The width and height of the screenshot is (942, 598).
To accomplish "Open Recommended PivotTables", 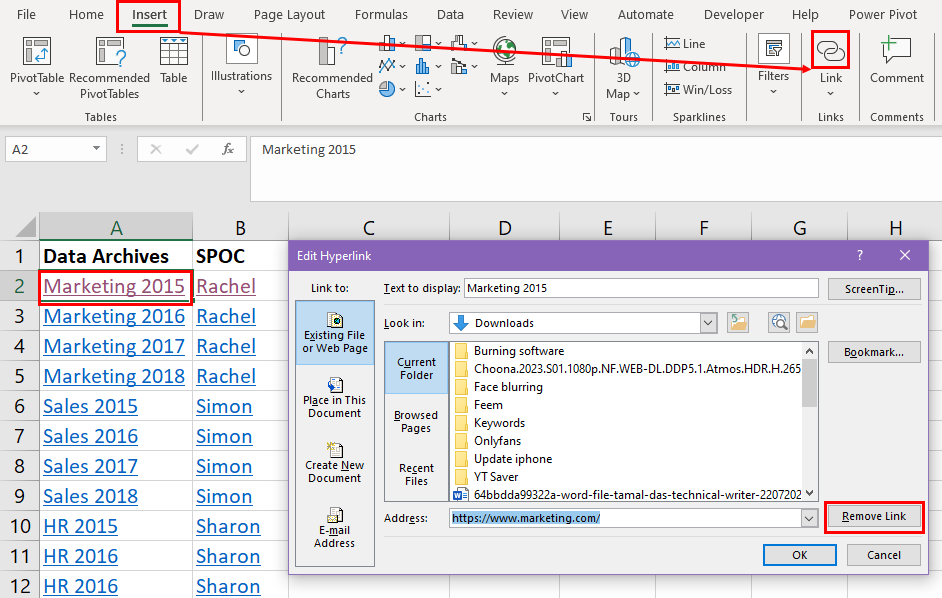I will point(109,67).
